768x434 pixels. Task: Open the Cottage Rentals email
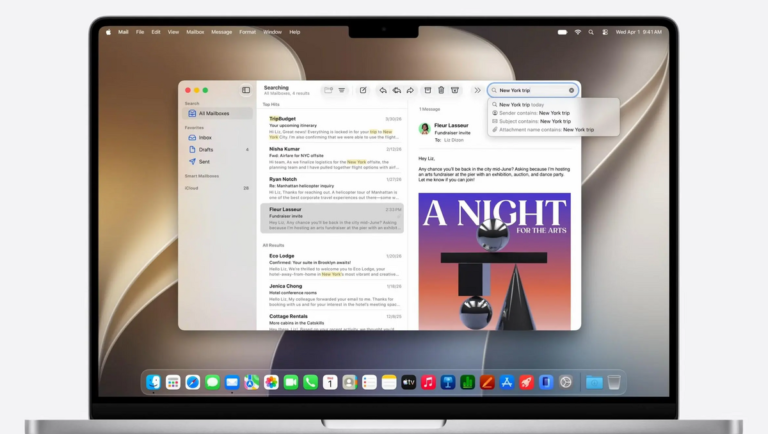(332, 321)
